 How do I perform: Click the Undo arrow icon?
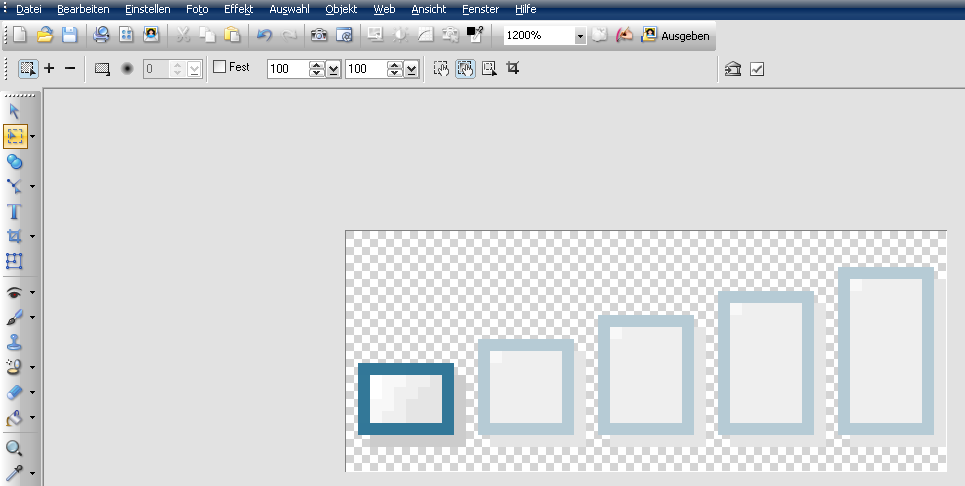[x=264, y=35]
